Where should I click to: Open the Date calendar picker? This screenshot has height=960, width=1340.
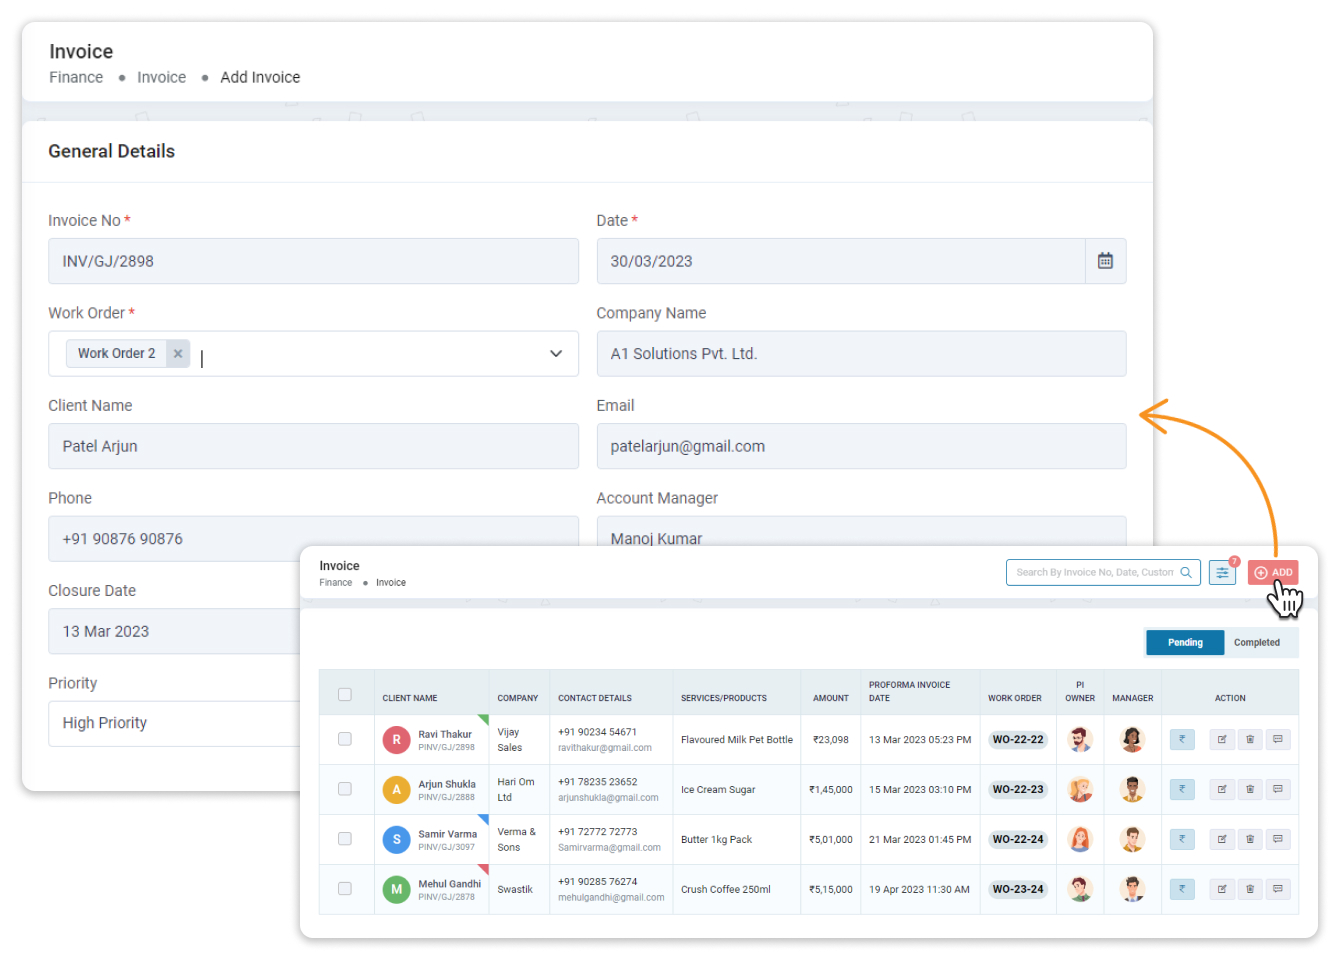point(1105,260)
